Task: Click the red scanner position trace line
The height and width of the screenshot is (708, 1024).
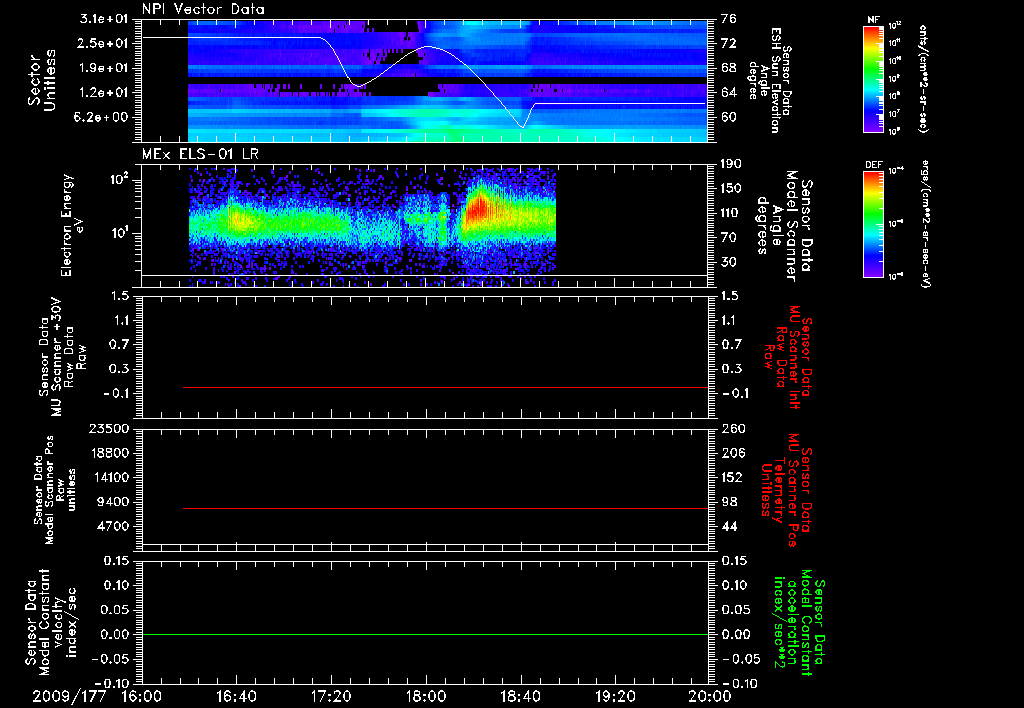Action: [445, 508]
